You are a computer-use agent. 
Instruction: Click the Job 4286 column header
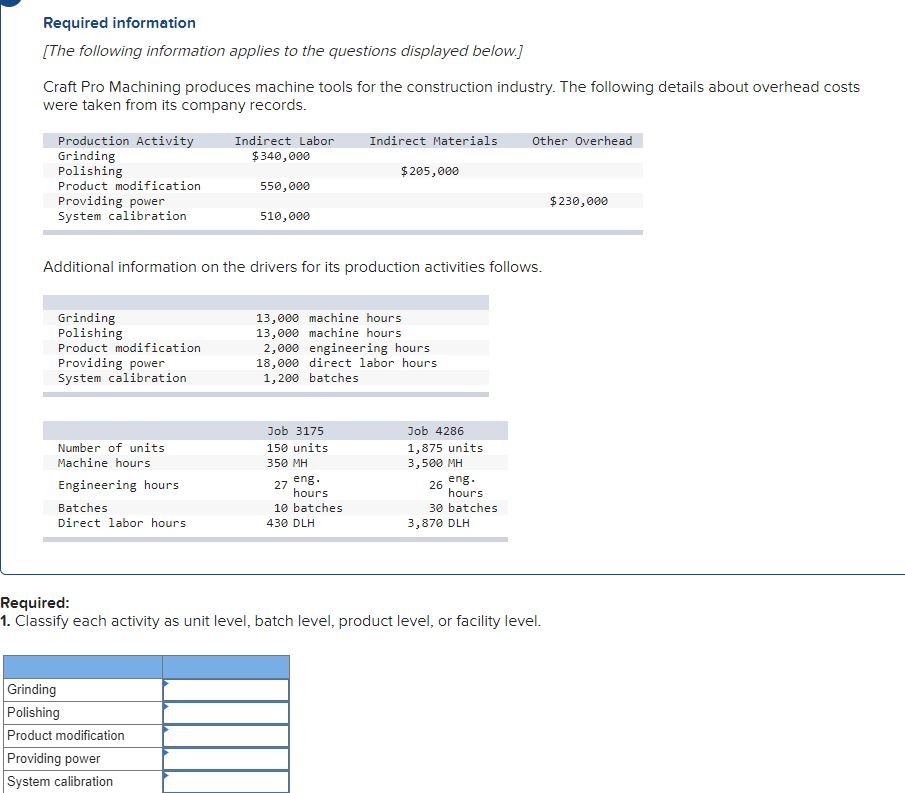(436, 430)
